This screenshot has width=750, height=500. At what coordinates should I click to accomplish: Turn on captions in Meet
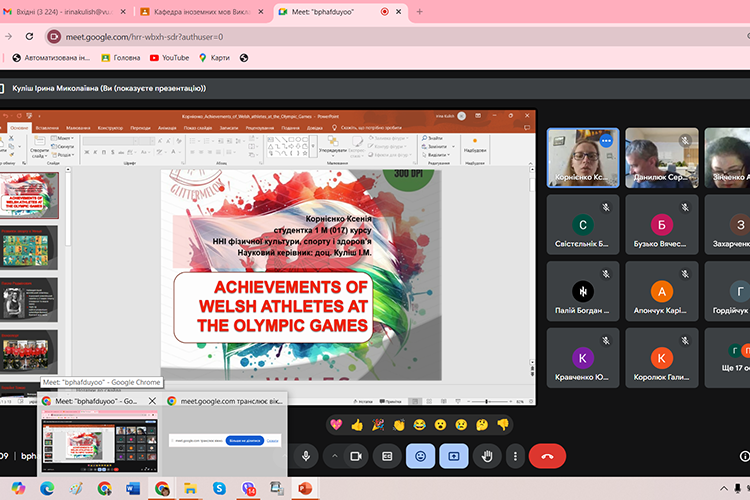(x=387, y=455)
